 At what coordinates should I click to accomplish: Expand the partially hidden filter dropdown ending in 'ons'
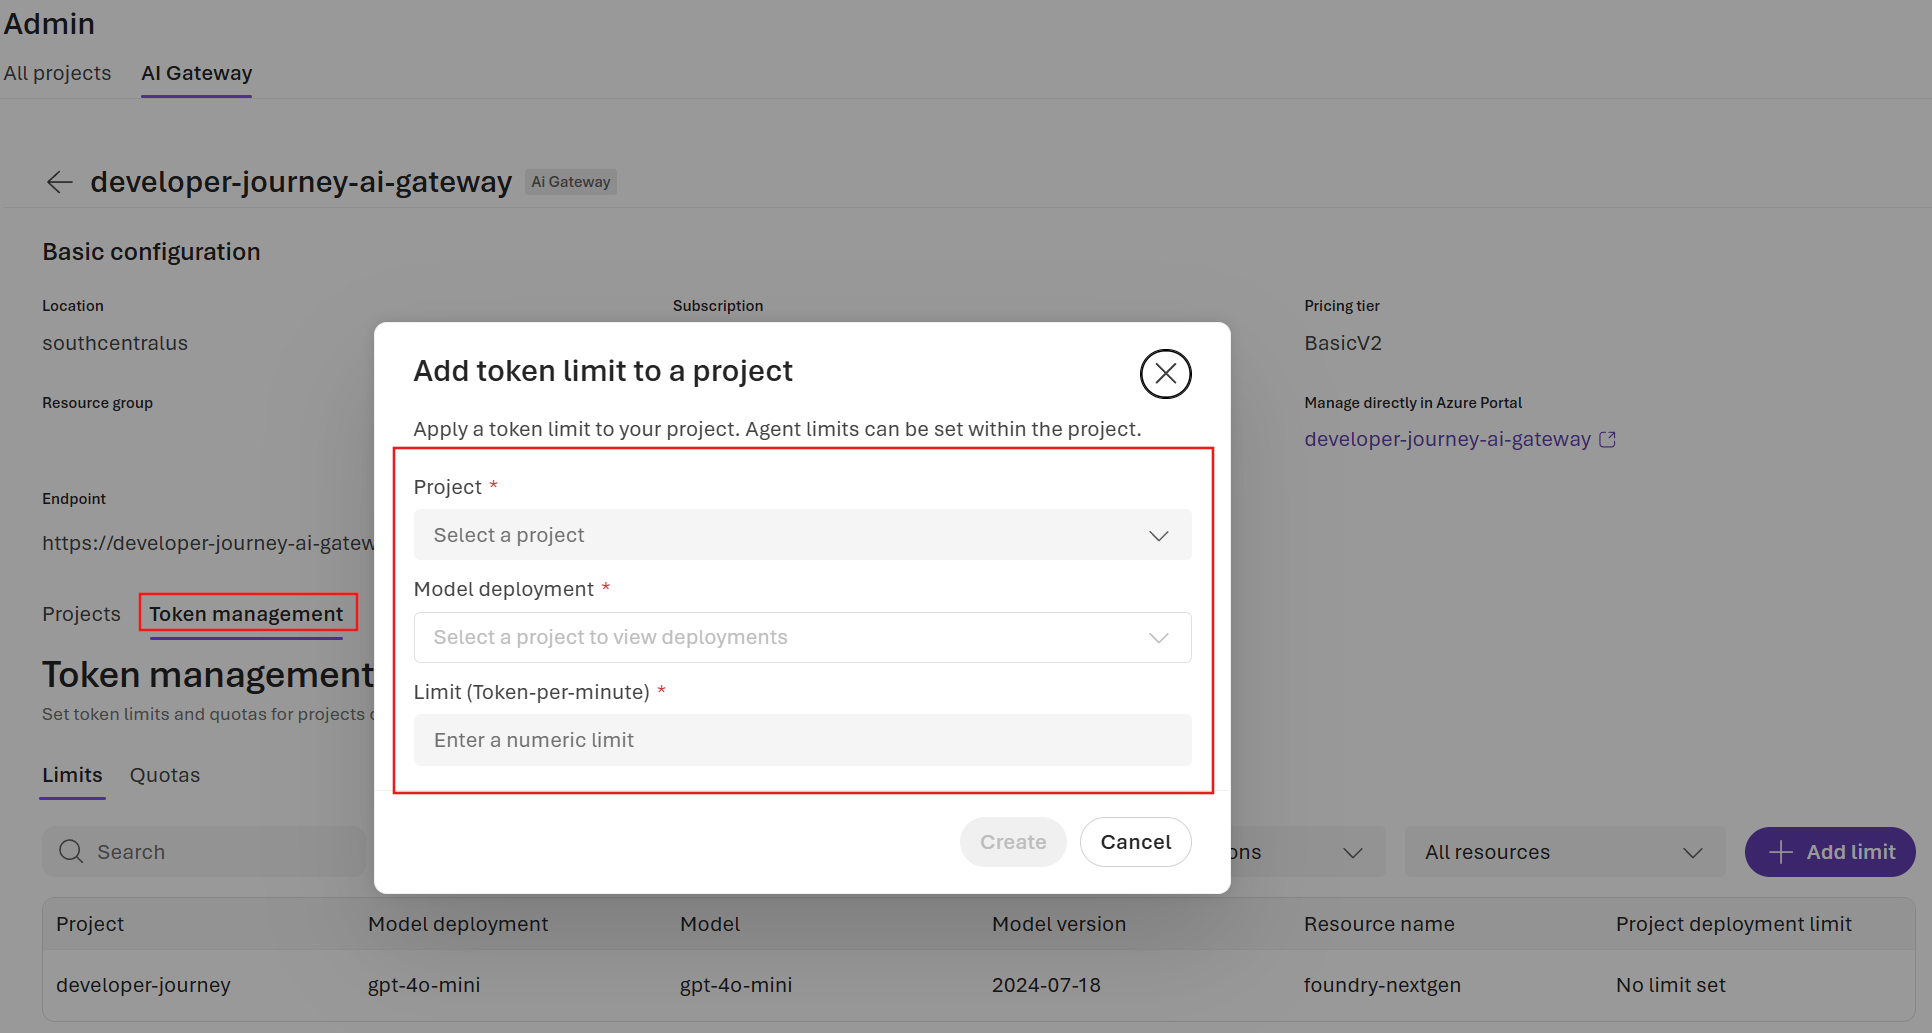click(x=1308, y=852)
